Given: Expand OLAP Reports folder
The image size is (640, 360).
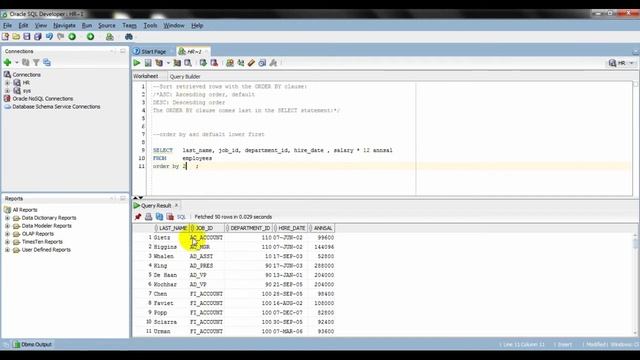Looking at the screenshot, I should tap(7, 234).
